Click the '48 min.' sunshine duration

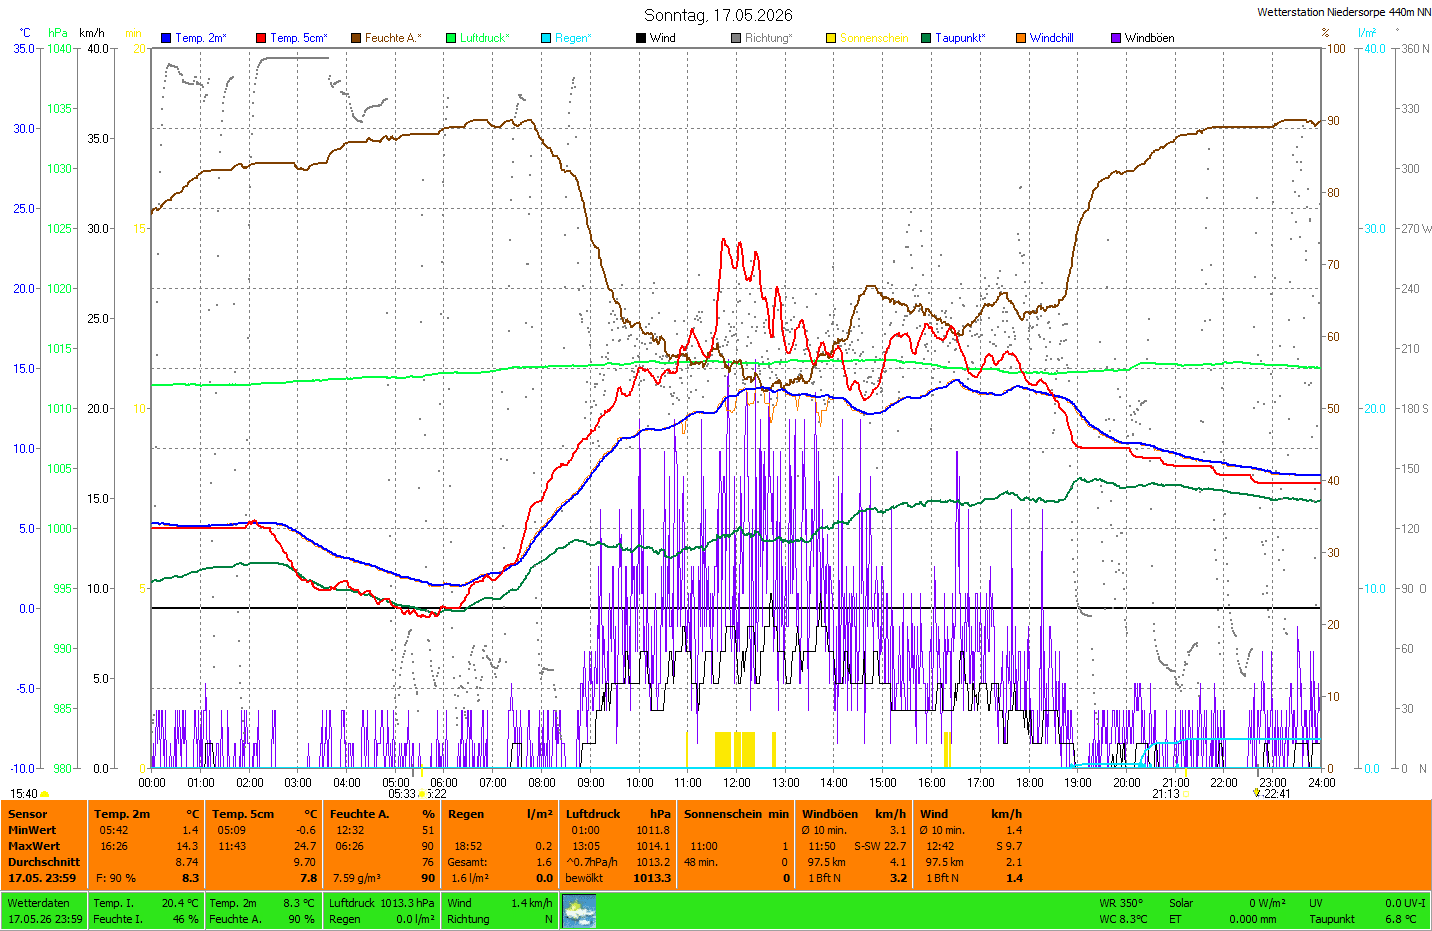coord(701,862)
